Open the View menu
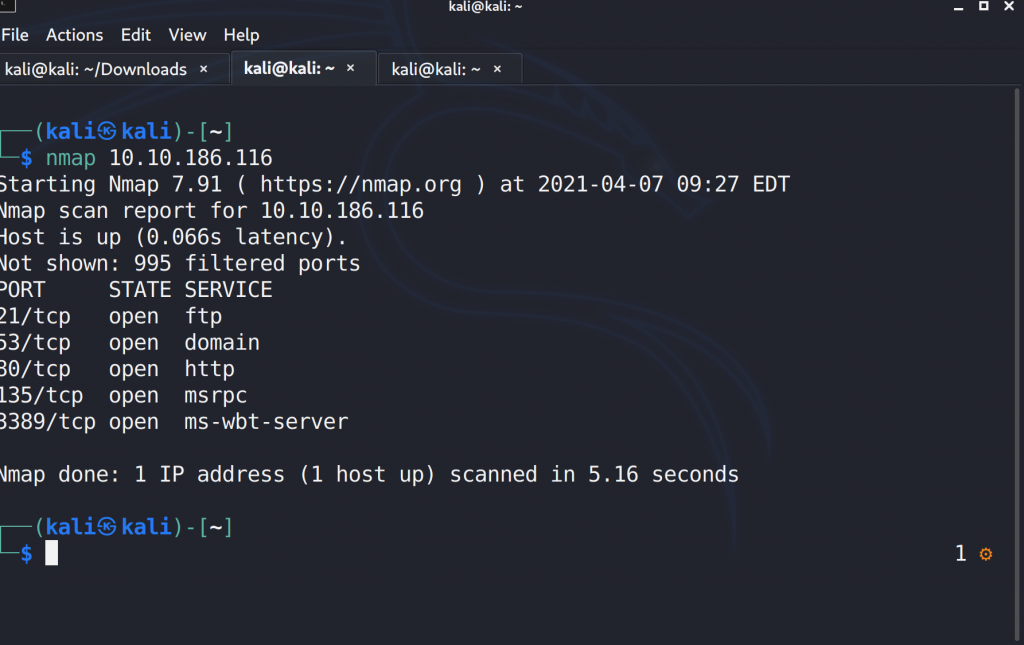 pos(187,35)
